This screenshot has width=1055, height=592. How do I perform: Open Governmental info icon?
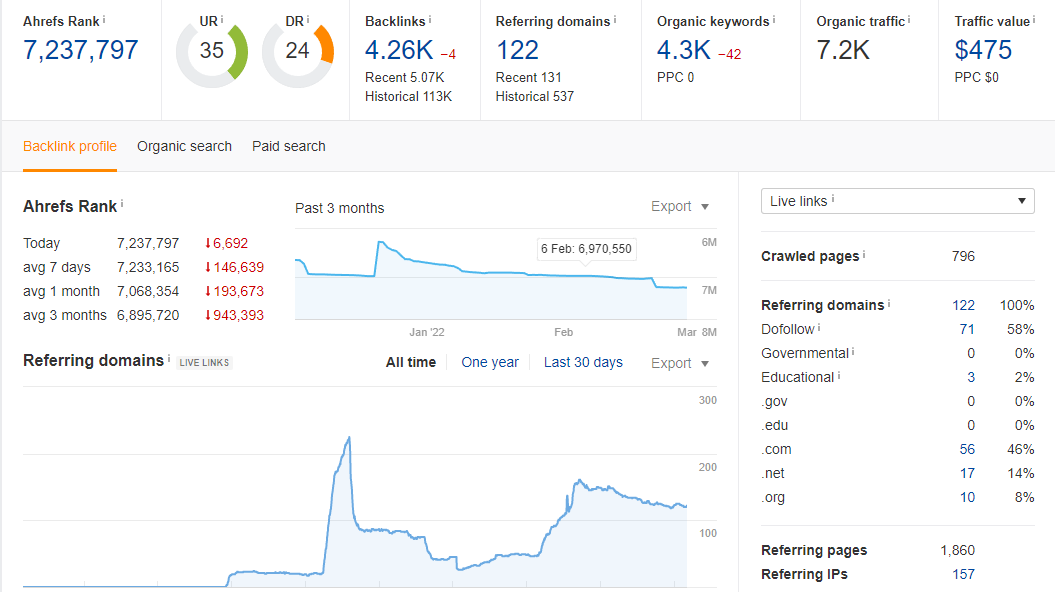853,351
